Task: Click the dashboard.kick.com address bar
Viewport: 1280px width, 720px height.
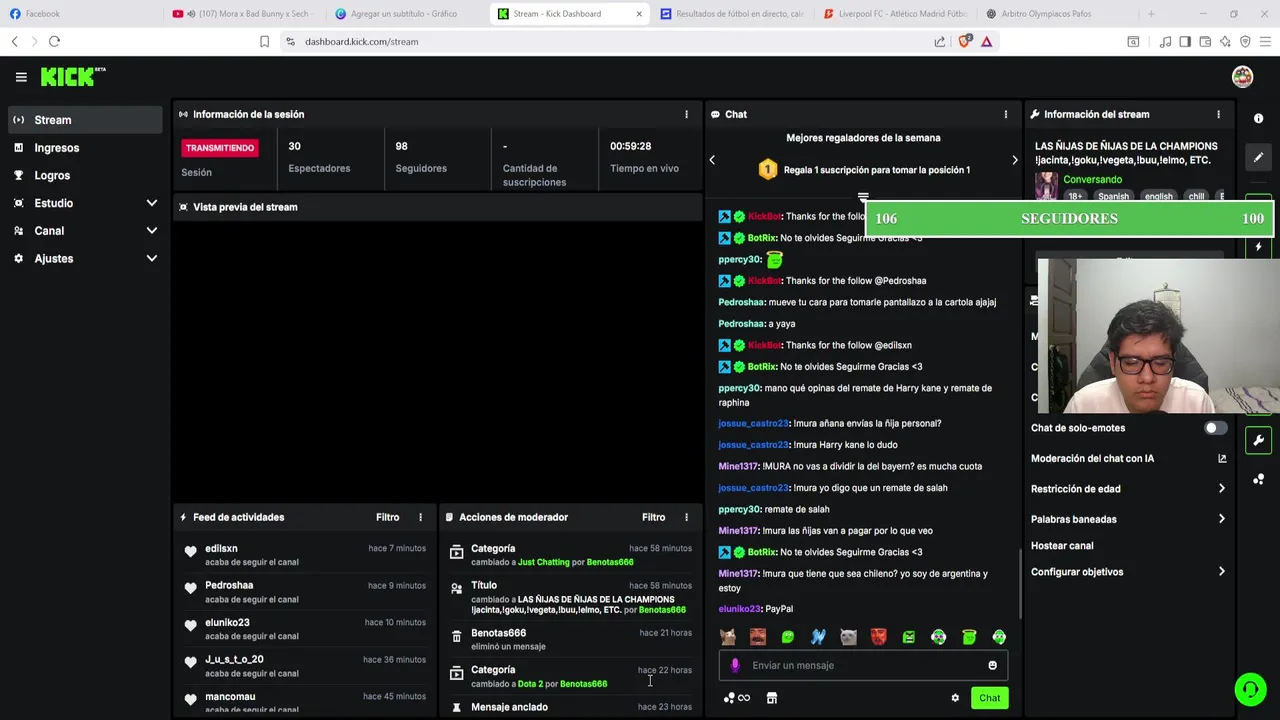Action: [x=361, y=42]
